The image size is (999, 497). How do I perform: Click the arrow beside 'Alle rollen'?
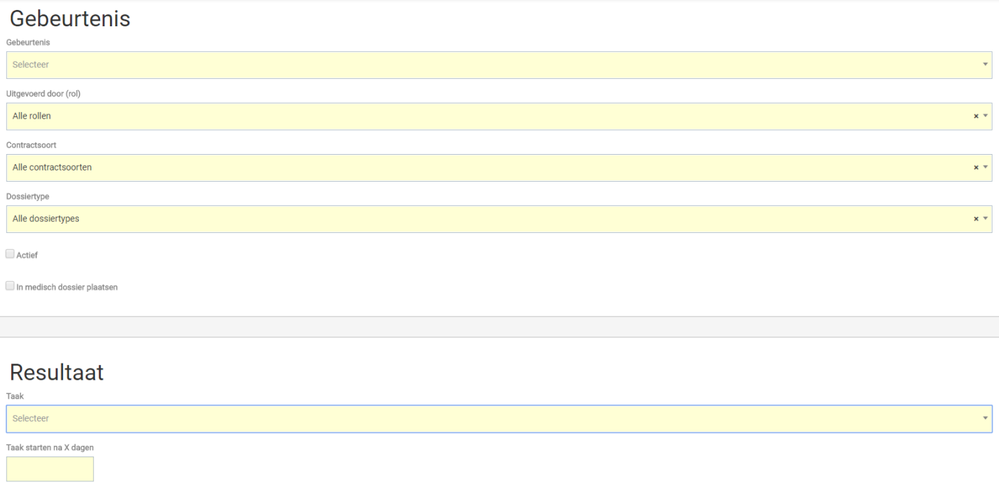(x=986, y=116)
